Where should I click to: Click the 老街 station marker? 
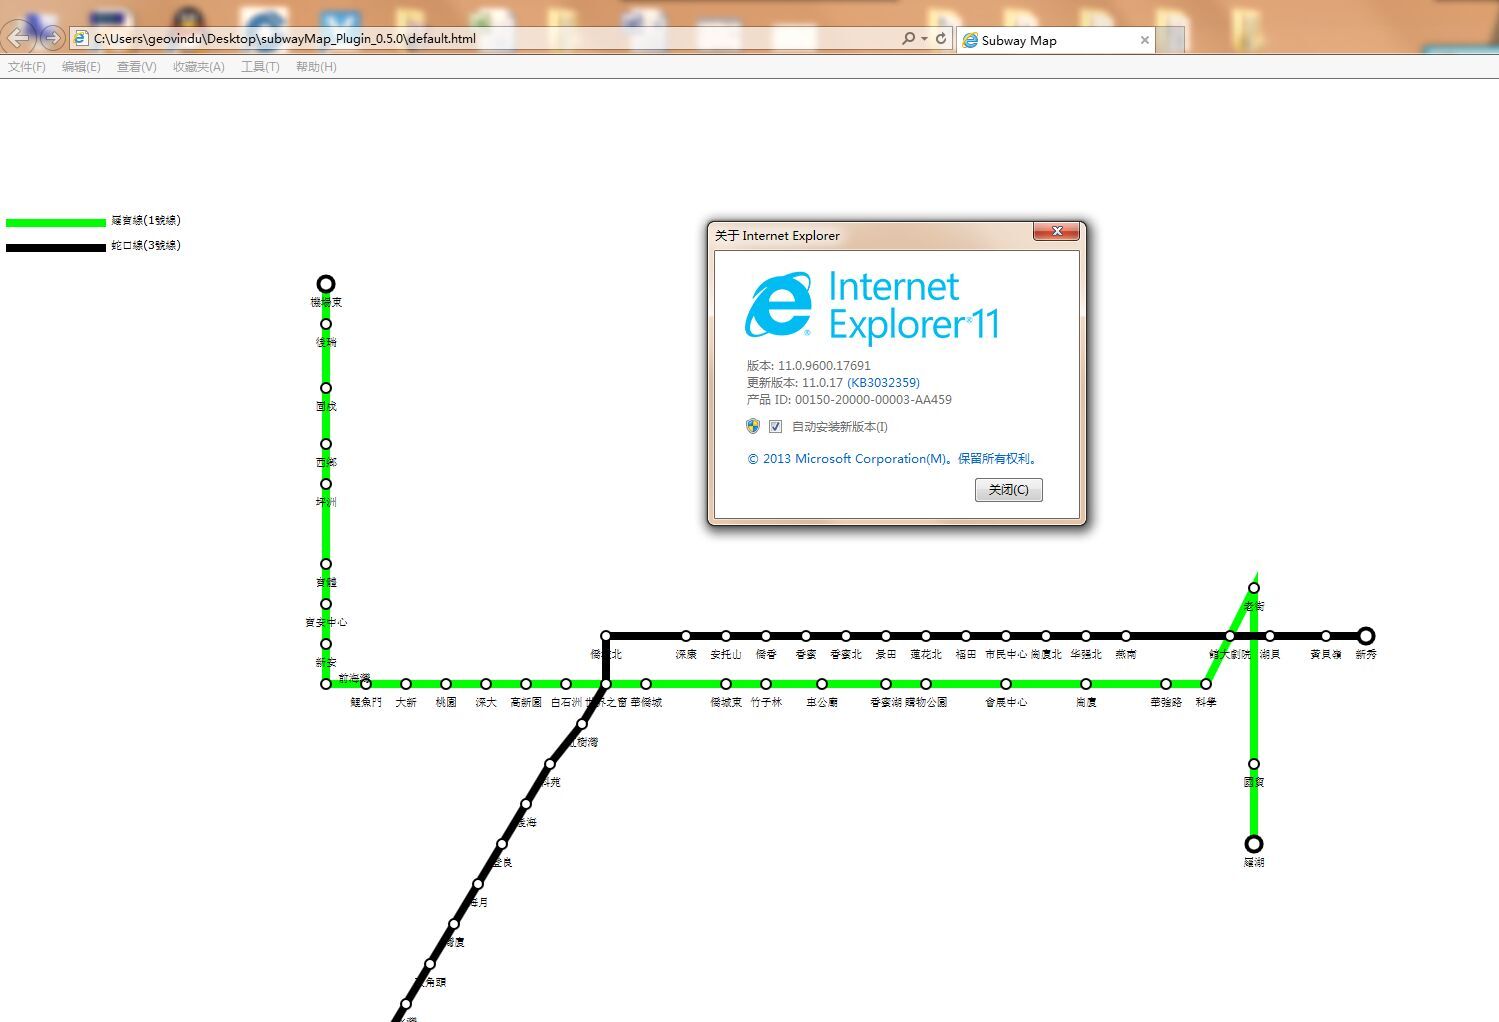click(x=1254, y=588)
